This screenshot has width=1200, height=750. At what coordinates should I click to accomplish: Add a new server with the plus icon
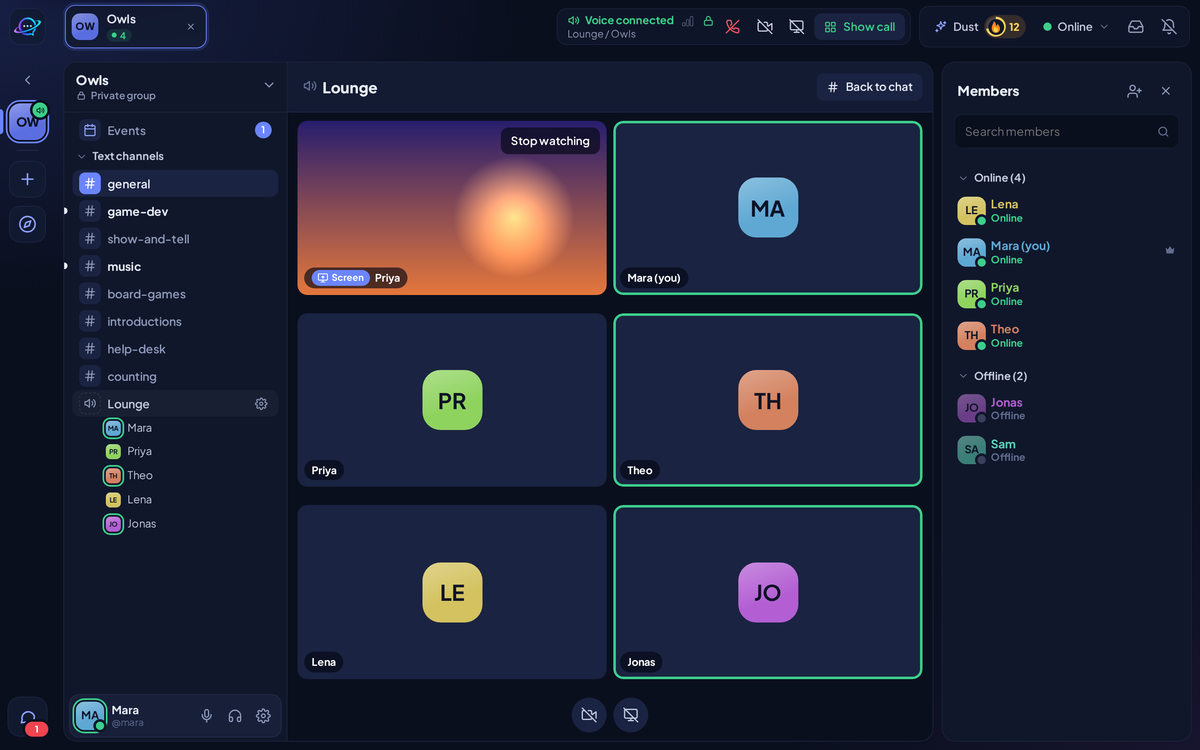click(x=28, y=179)
